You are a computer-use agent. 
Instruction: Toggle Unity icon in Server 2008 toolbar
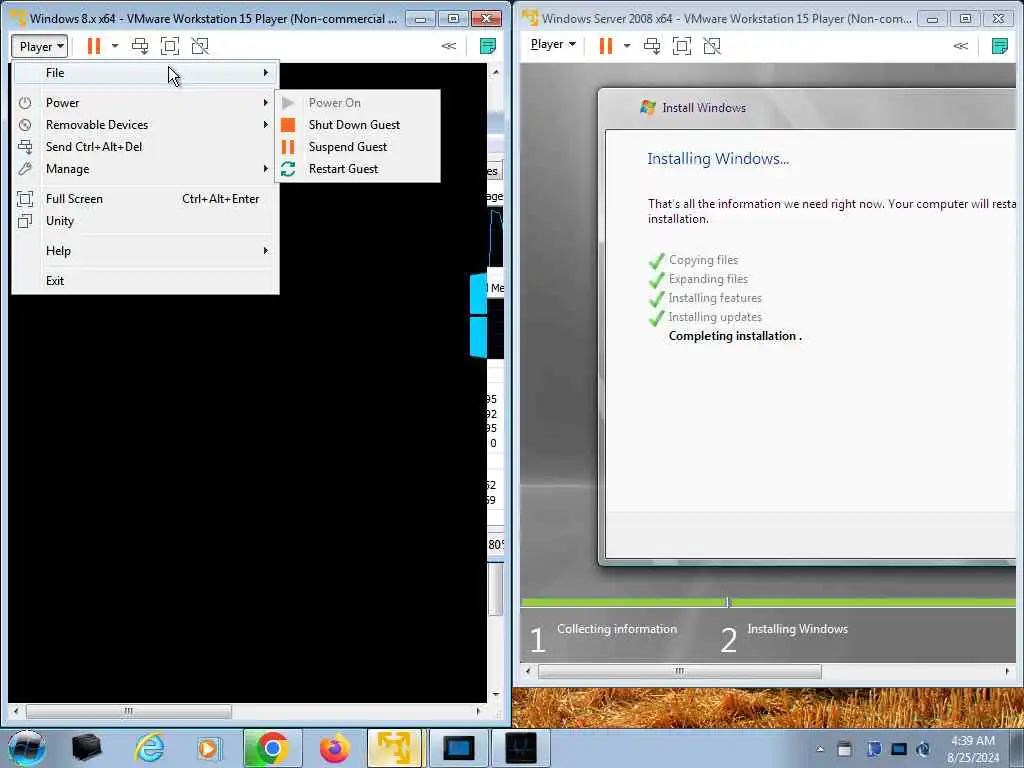pyautogui.click(x=712, y=45)
